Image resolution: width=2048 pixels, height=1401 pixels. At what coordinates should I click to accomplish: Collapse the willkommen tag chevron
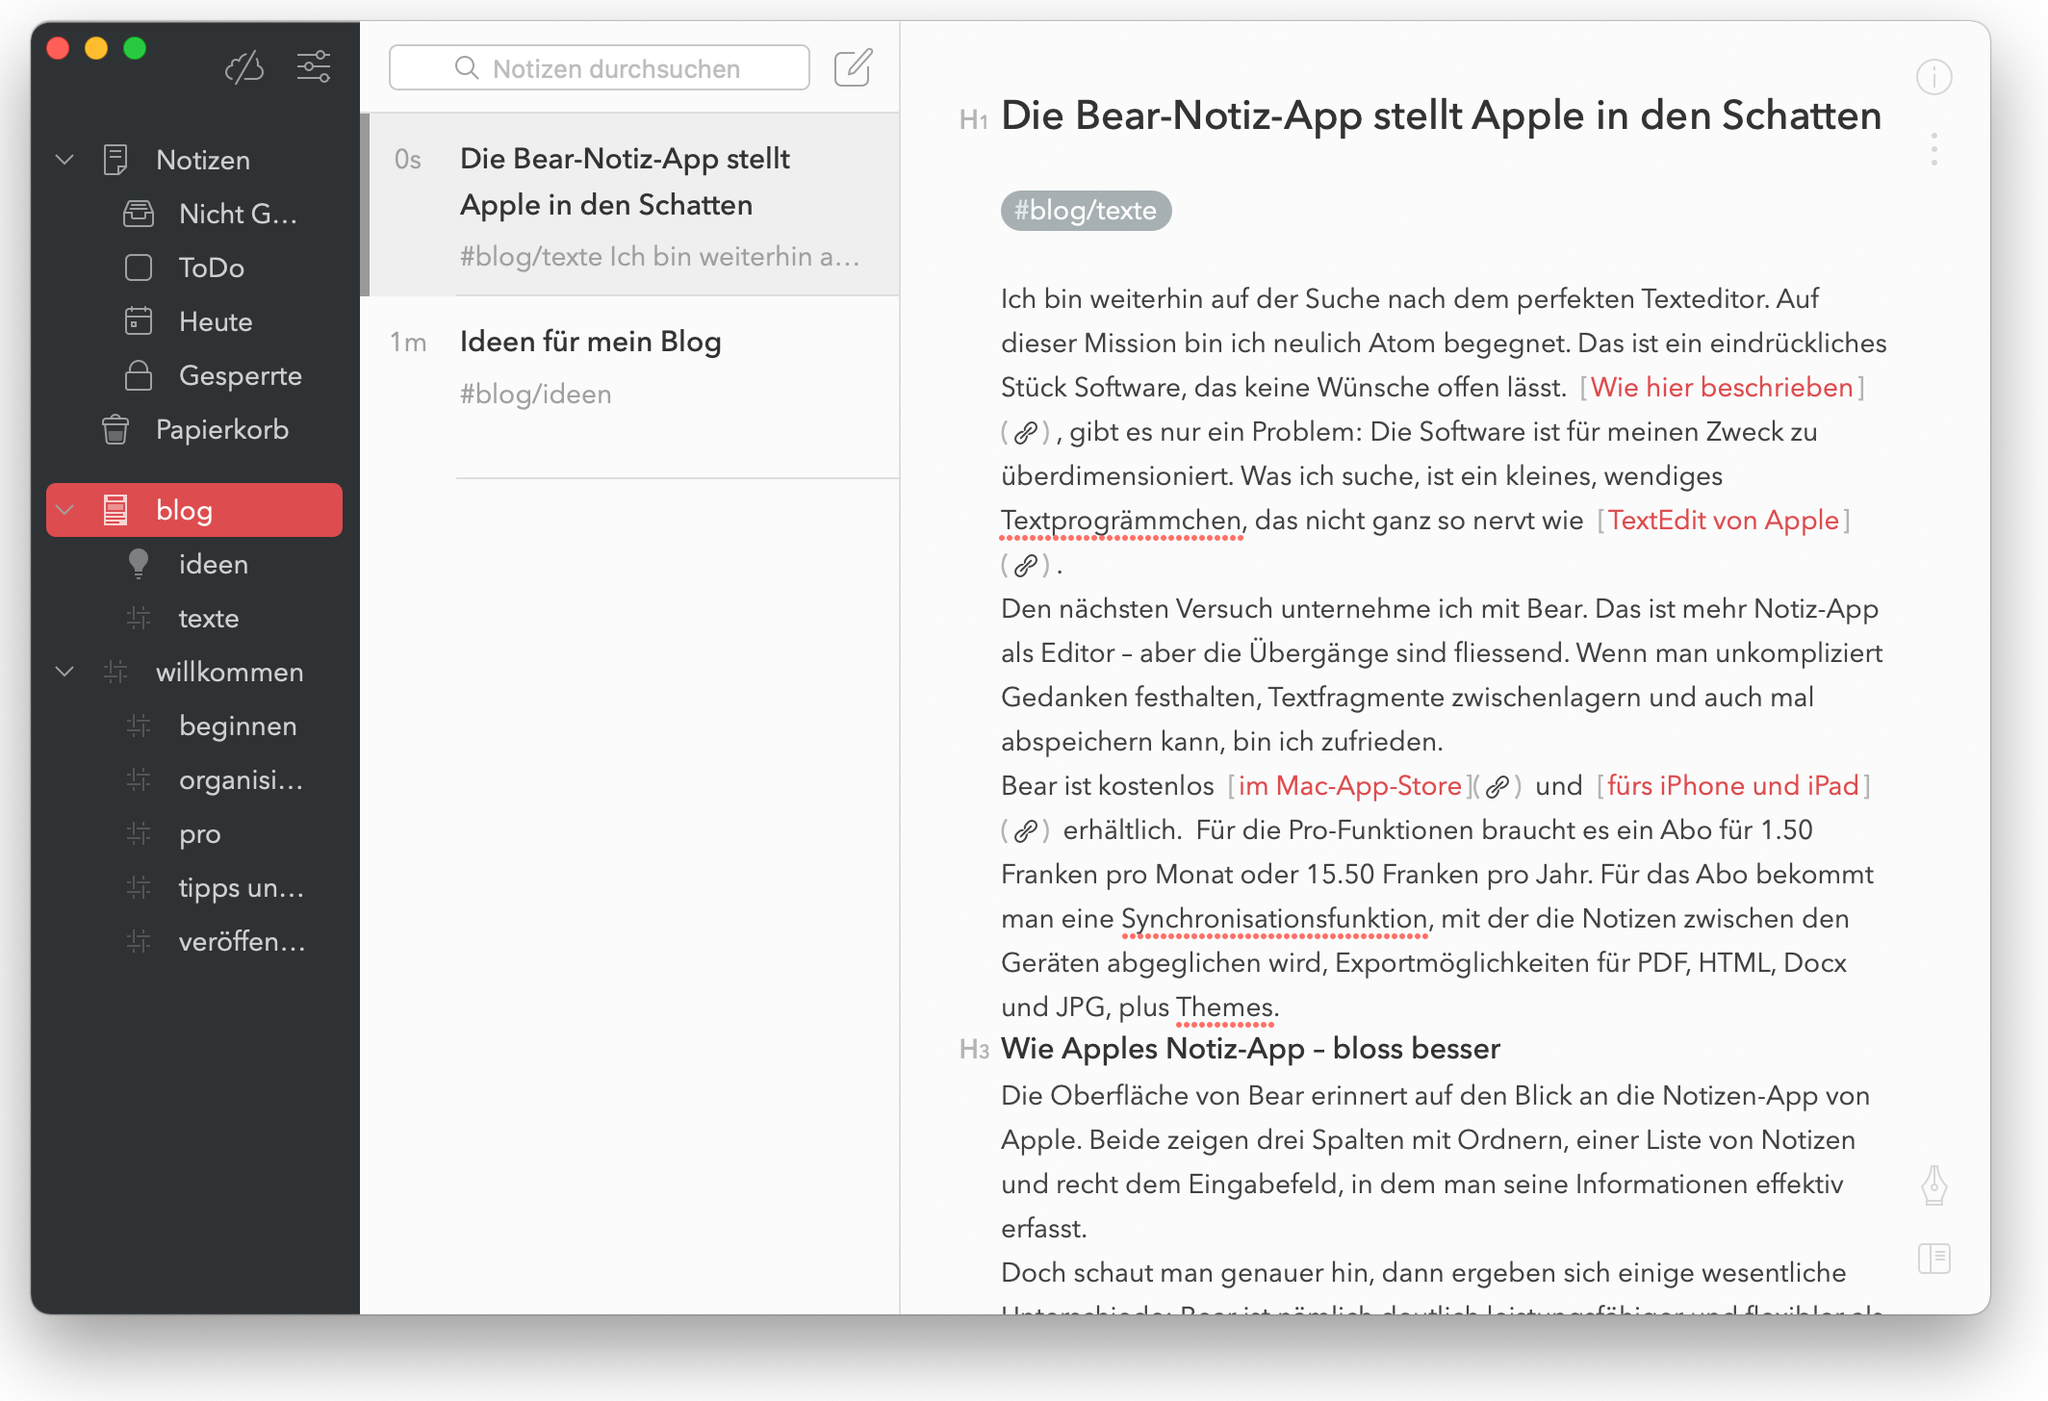[x=65, y=672]
